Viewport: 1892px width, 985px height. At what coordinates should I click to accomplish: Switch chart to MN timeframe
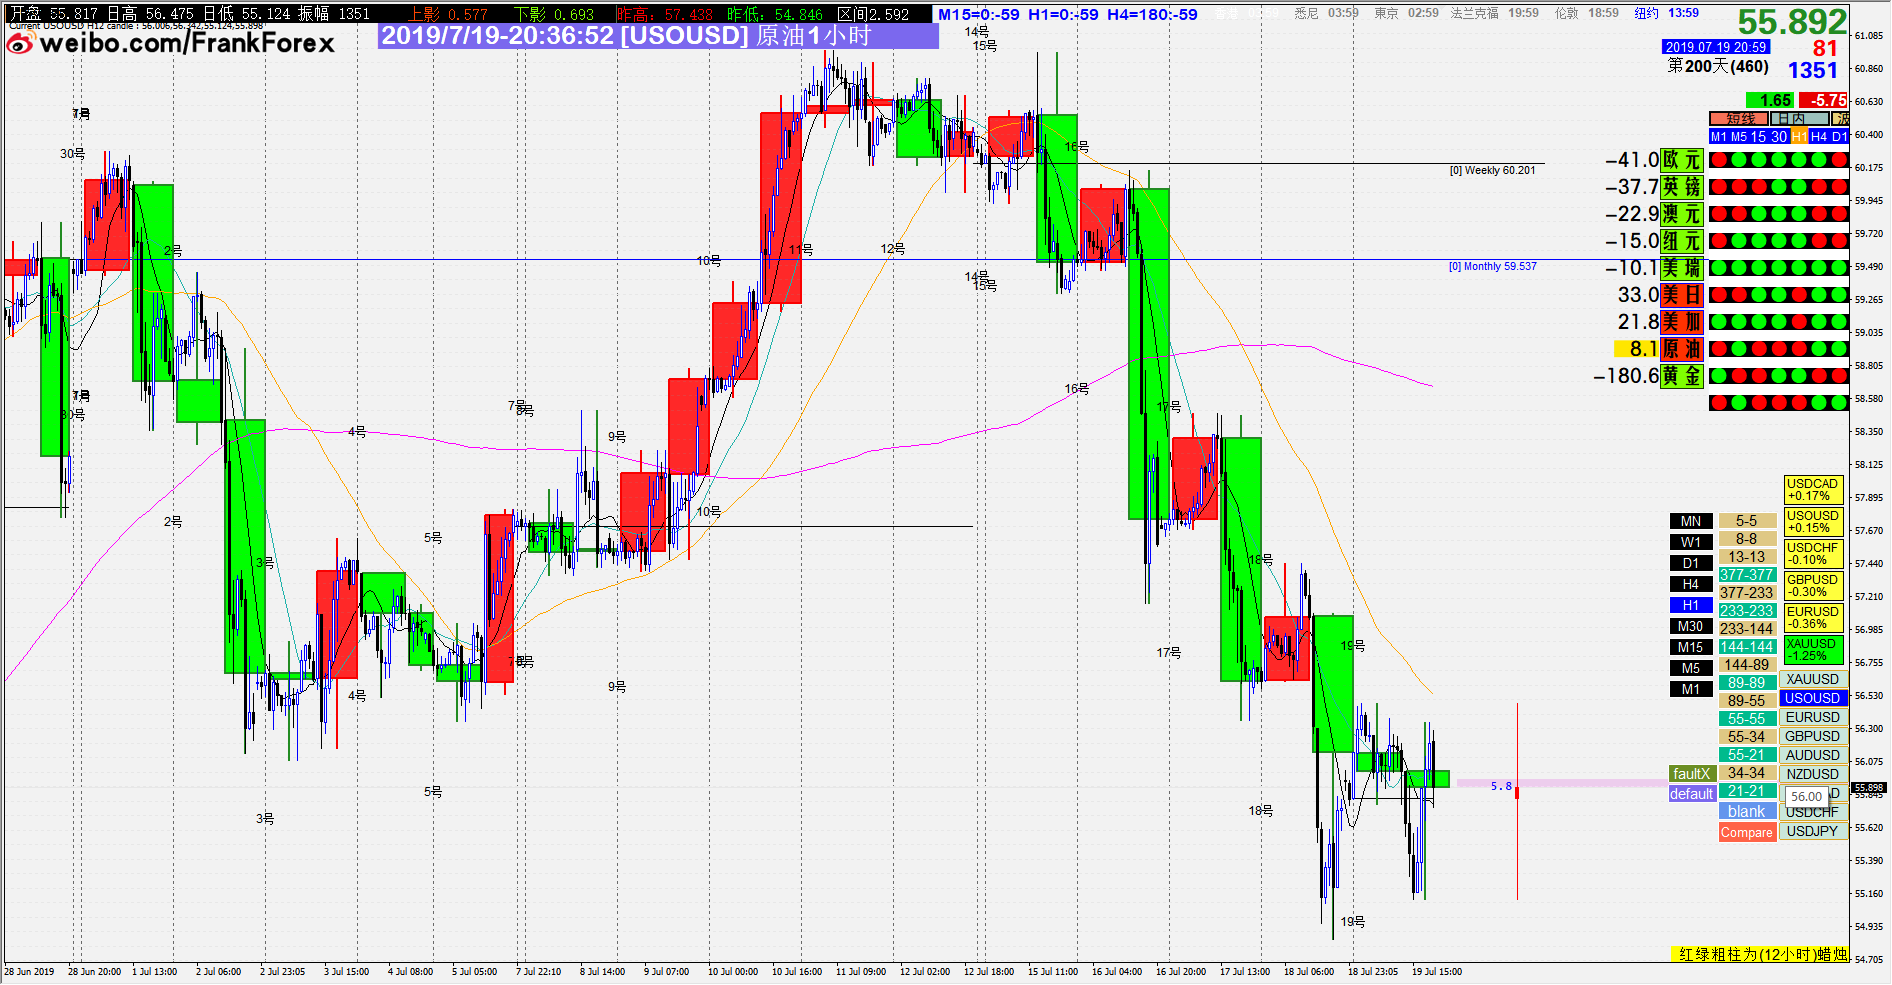(x=1690, y=521)
